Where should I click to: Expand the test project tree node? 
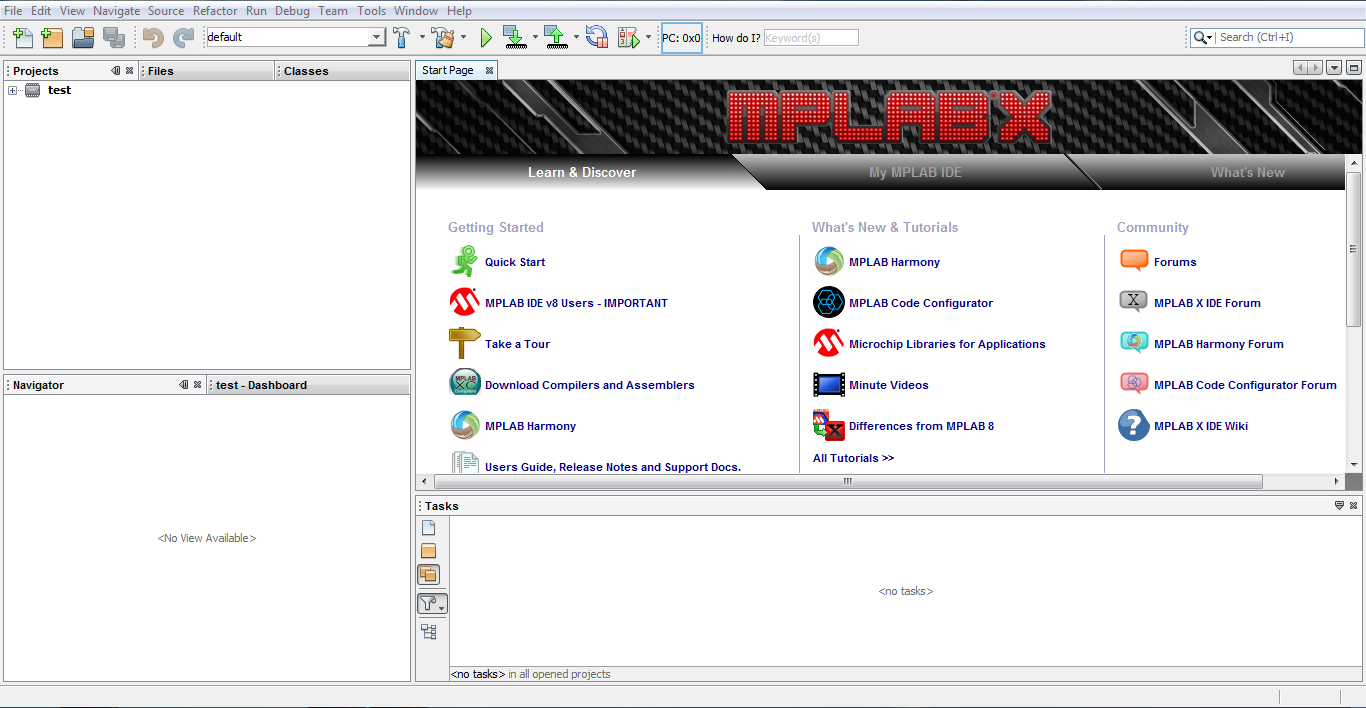click(x=13, y=91)
